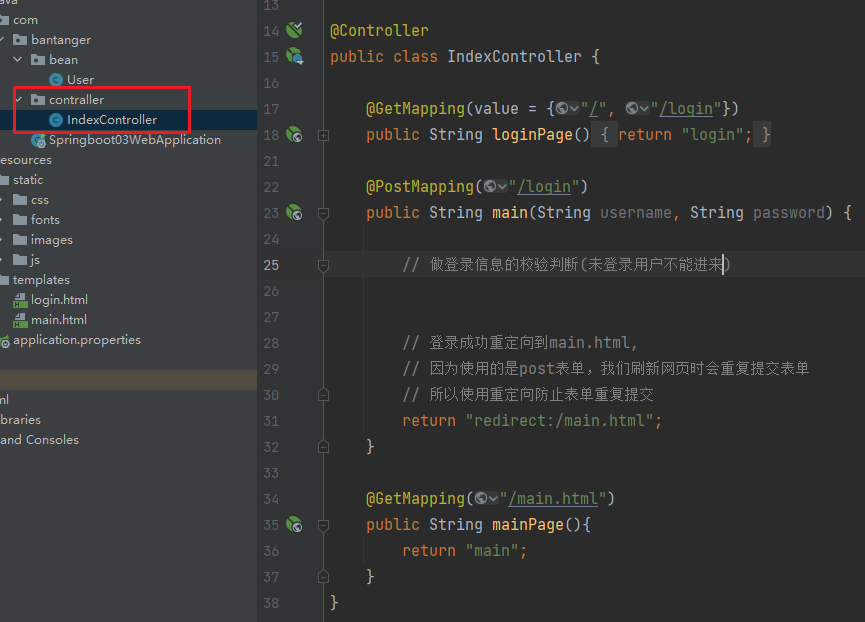Screen dimensions: 865x622
Task: Click line number 31 in the gutter
Action: (271, 421)
